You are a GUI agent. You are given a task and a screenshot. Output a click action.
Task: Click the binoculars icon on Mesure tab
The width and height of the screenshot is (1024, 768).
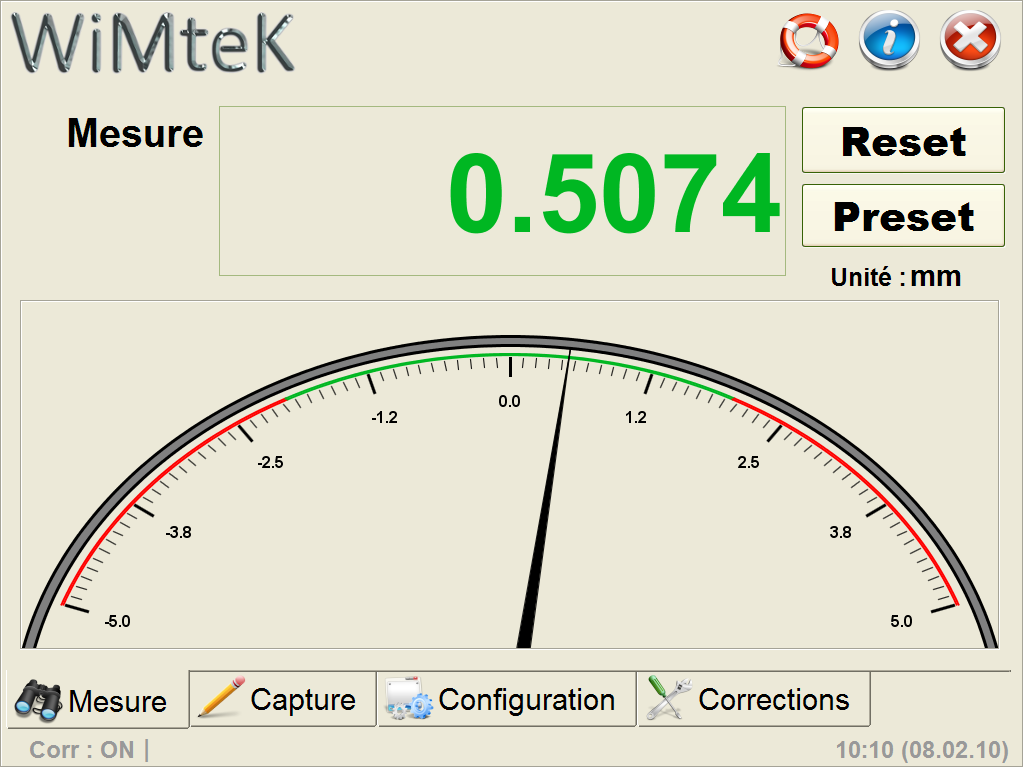pyautogui.click(x=39, y=701)
